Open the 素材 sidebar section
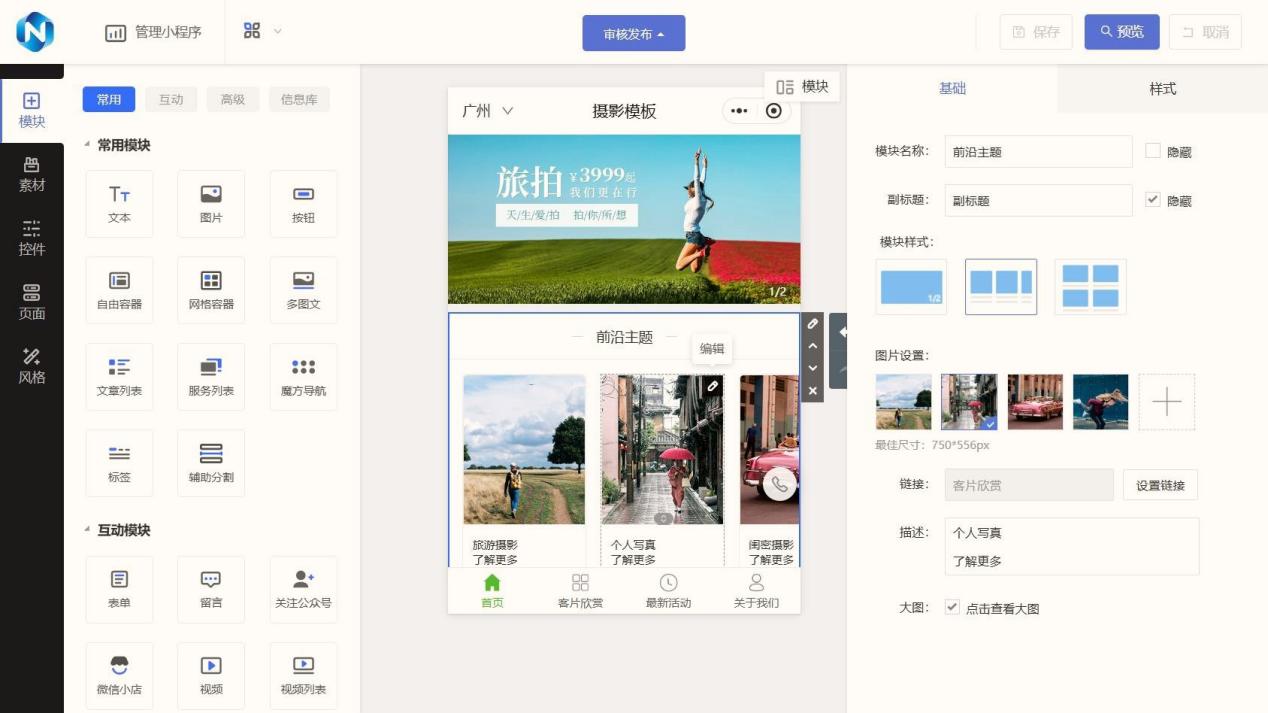1268x713 pixels. click(x=32, y=174)
